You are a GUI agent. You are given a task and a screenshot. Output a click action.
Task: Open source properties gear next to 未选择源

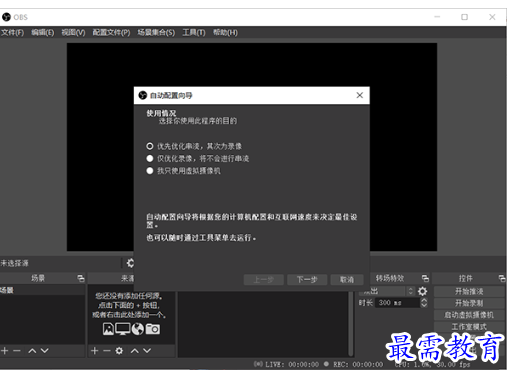click(x=130, y=263)
